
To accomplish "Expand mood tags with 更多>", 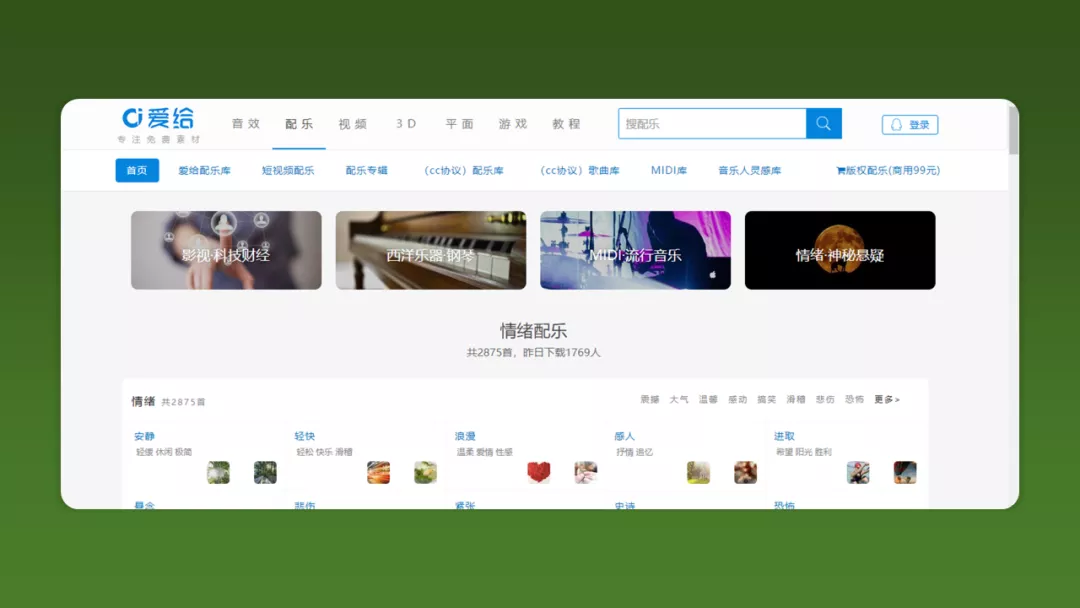I will point(886,399).
